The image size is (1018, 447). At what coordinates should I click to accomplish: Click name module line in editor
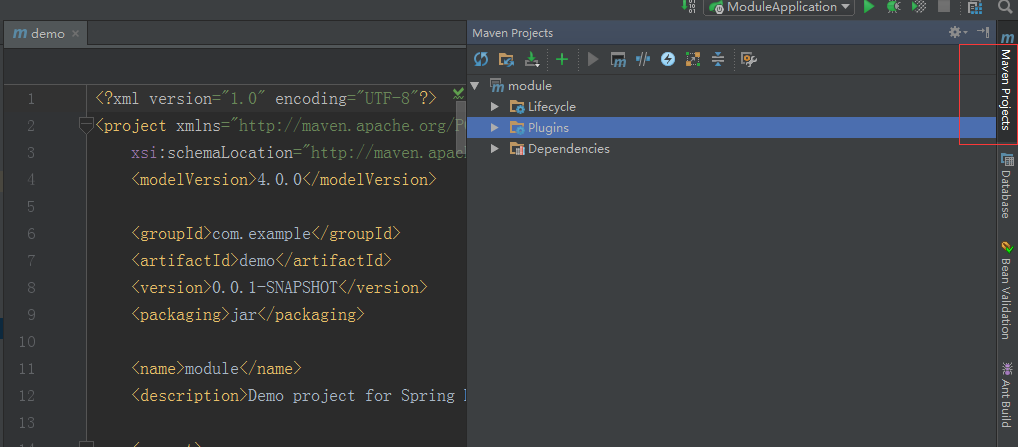[216, 368]
